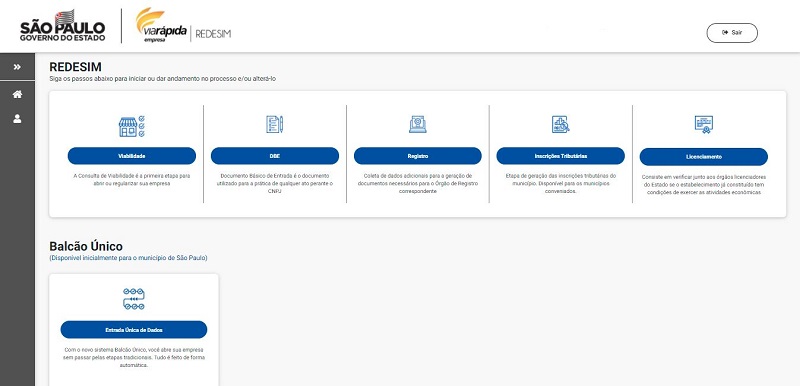
Task: Click the Balcão Único section heading
Action: pyautogui.click(x=86, y=247)
